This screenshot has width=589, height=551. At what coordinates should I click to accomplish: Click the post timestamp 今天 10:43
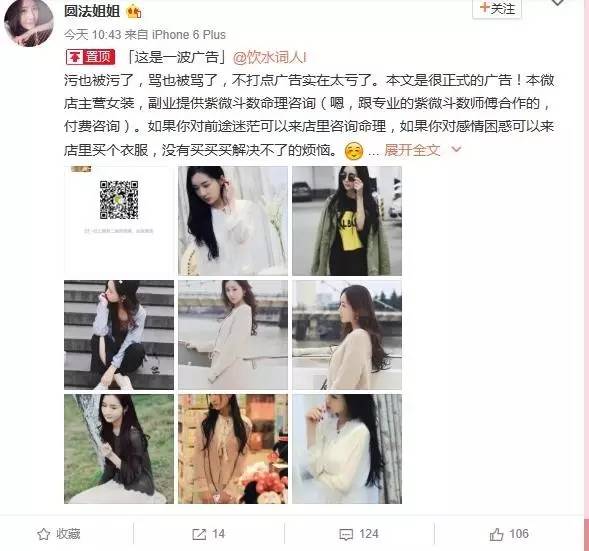[x=92, y=35]
